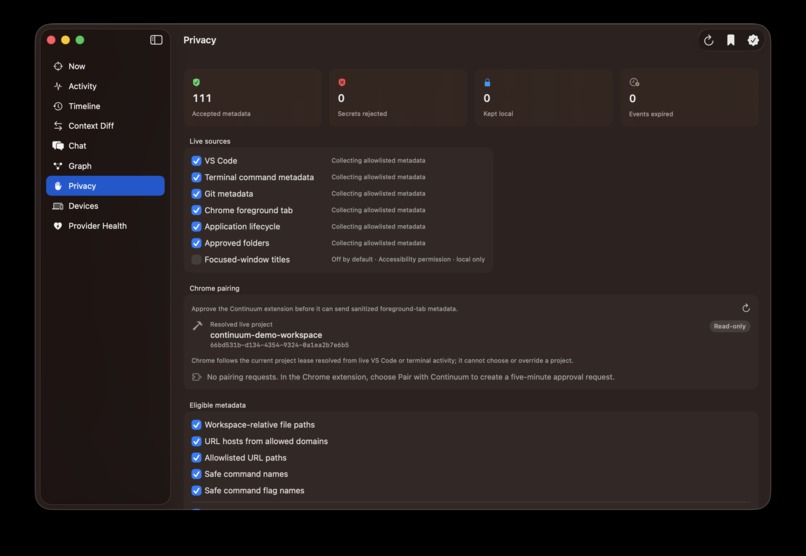Uncheck Safe command flag names
Image resolution: width=806 pixels, height=556 pixels.
pyautogui.click(x=196, y=491)
